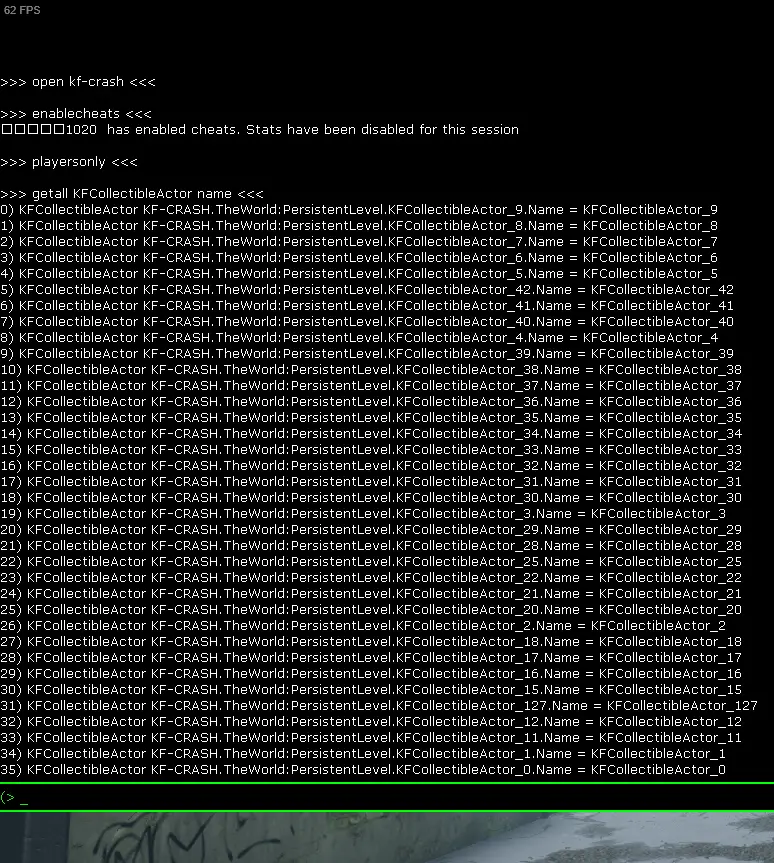This screenshot has width=774, height=863.
Task: Click result row 1) KFCollectibleActor_8
Action: [x=359, y=226]
